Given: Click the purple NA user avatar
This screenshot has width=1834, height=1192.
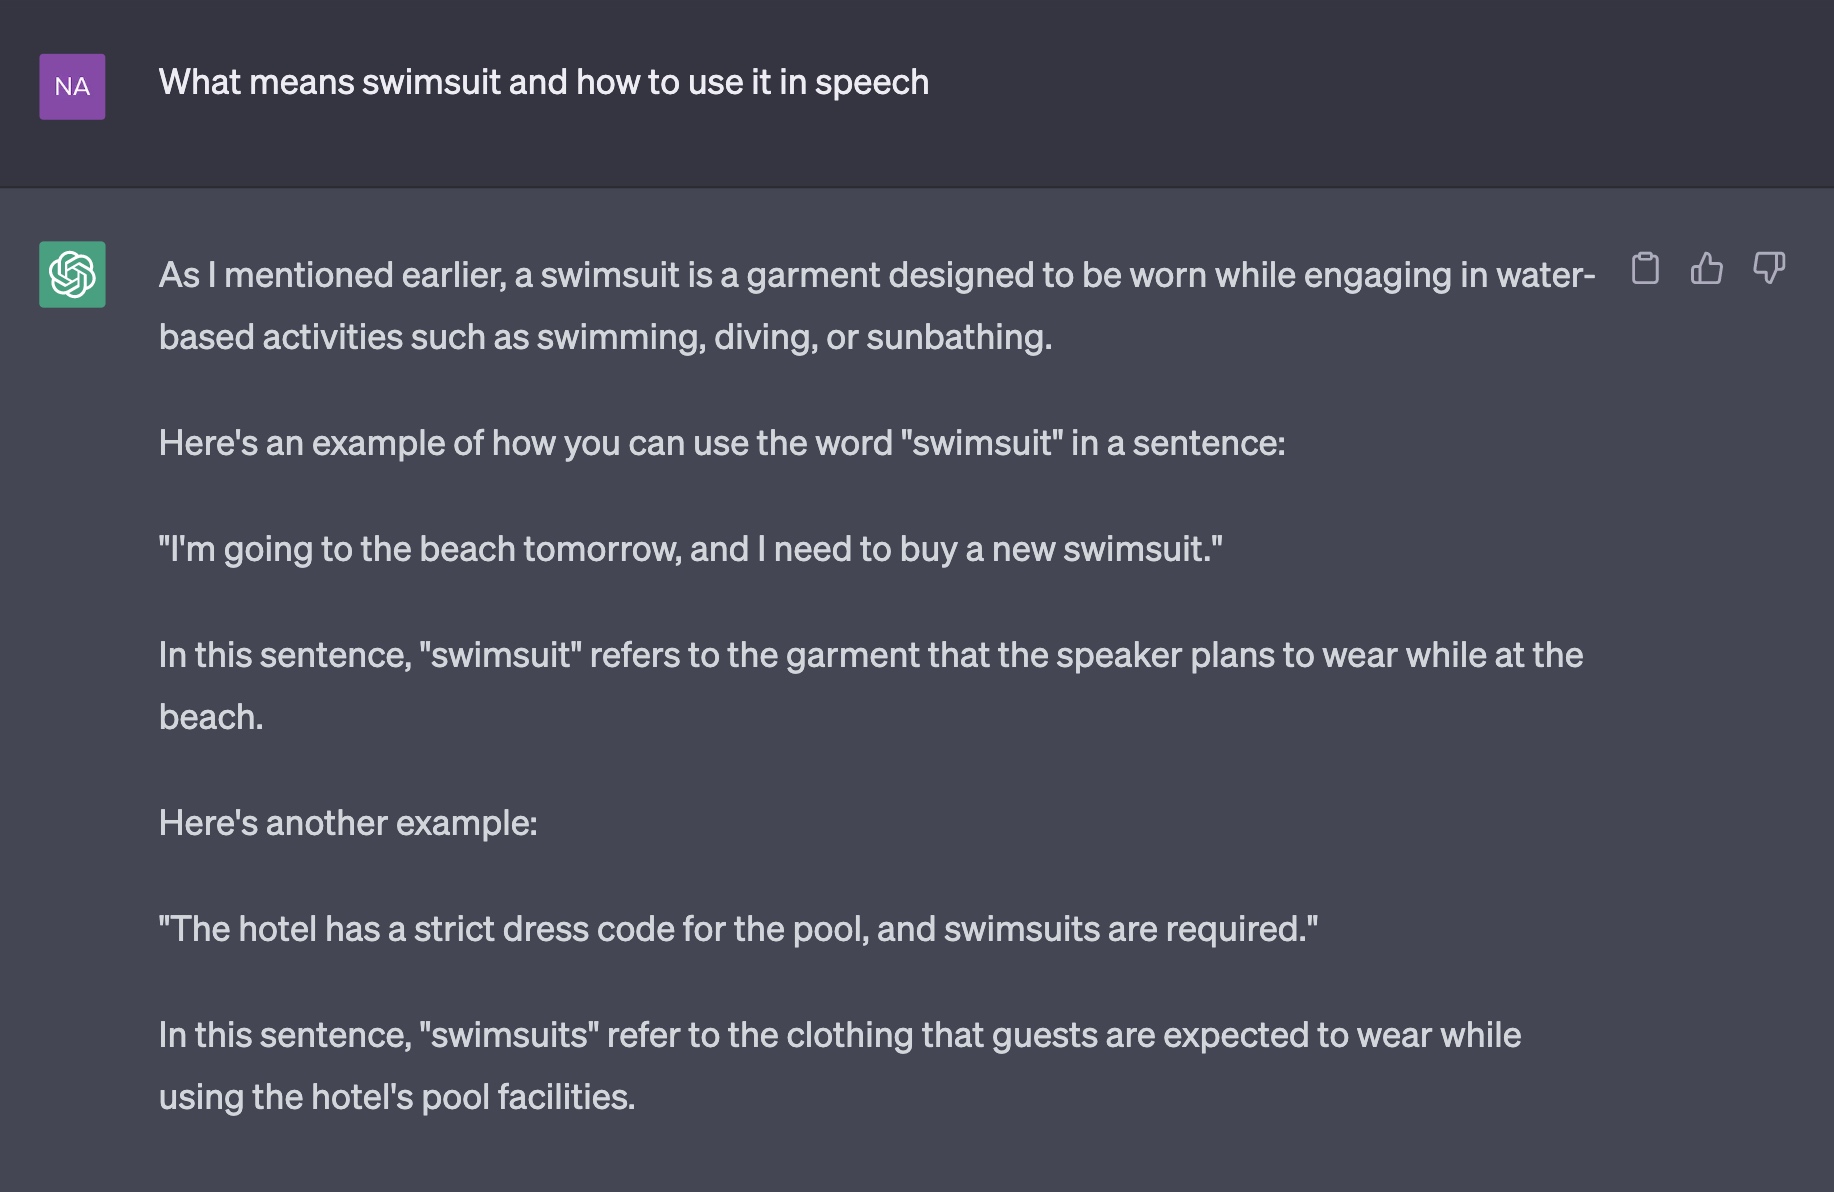Looking at the screenshot, I should 72,87.
